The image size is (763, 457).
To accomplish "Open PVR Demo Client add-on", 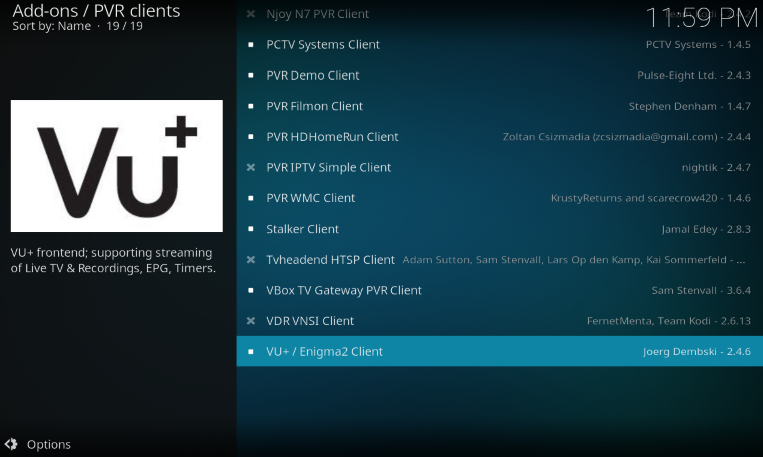I will 500,75.
